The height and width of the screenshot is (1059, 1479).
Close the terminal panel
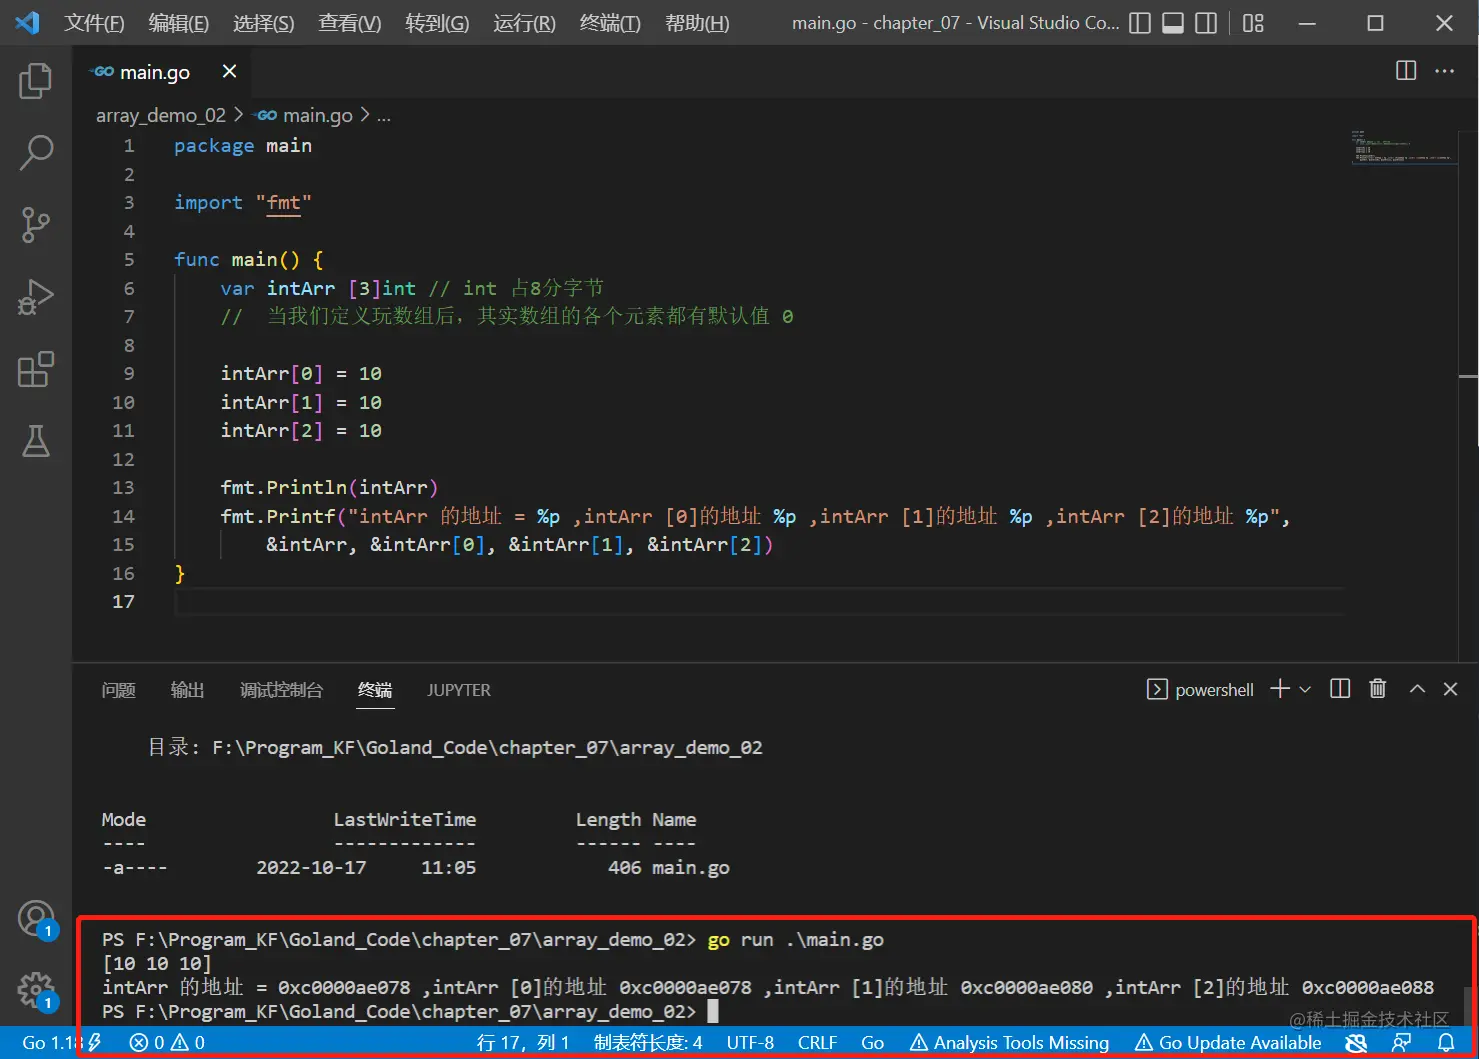1451,689
